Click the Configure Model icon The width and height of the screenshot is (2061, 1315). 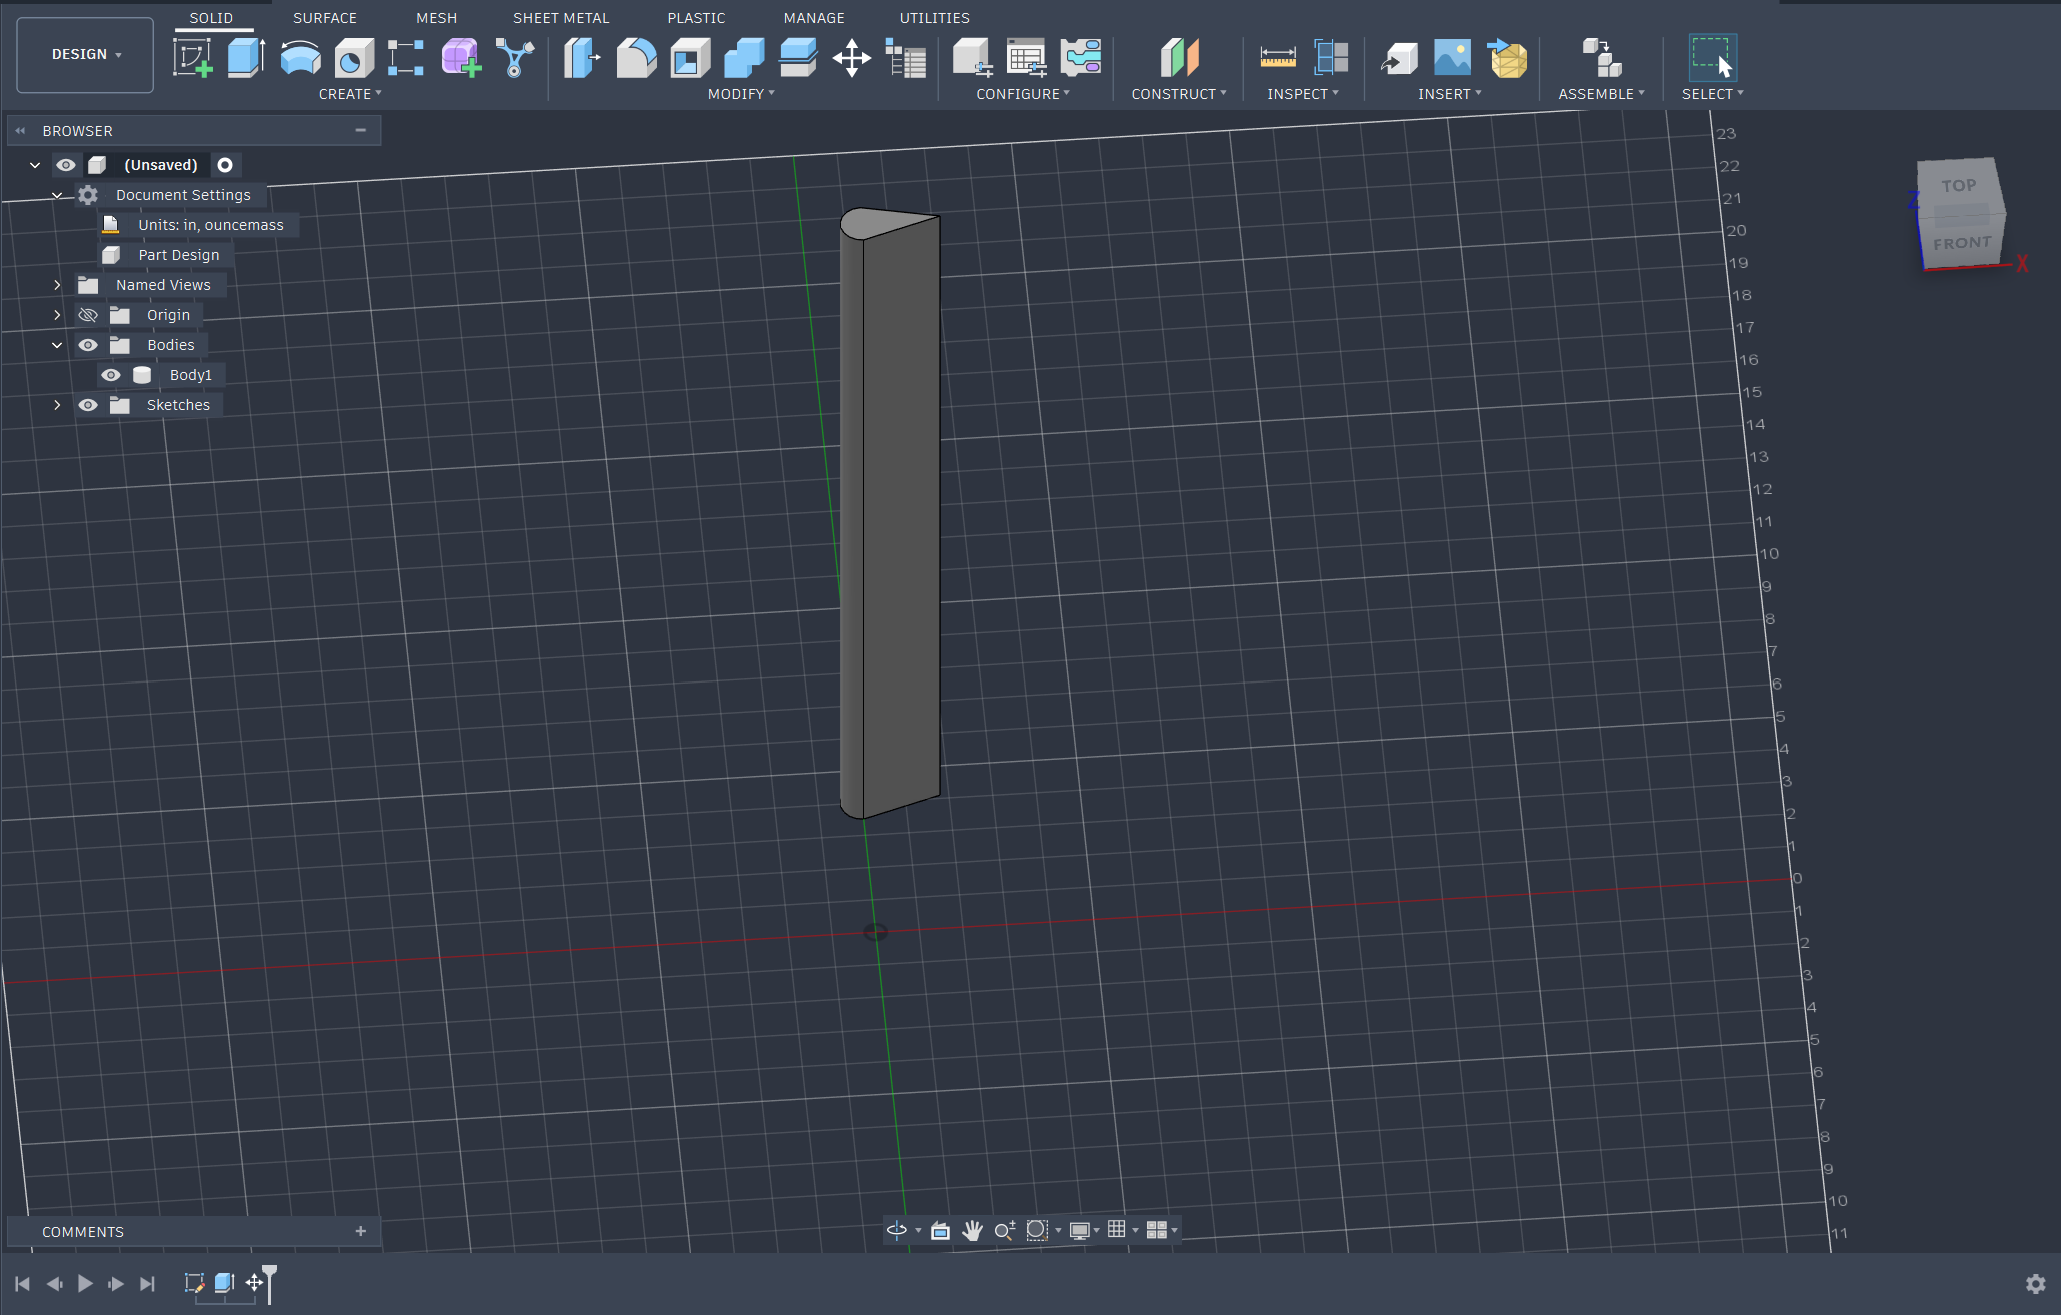(x=972, y=58)
